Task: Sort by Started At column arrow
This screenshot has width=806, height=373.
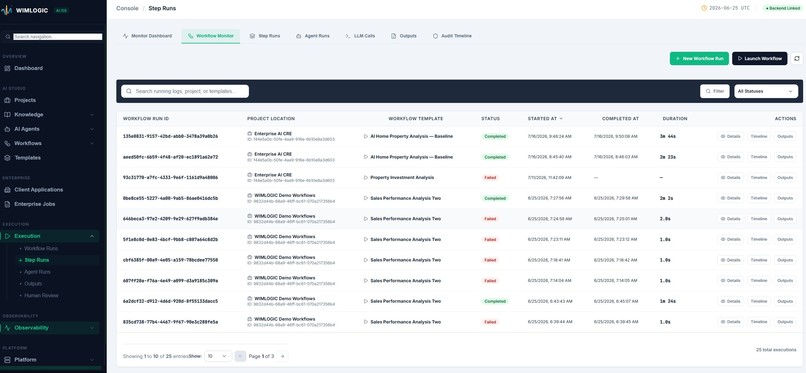Action: click(x=561, y=119)
